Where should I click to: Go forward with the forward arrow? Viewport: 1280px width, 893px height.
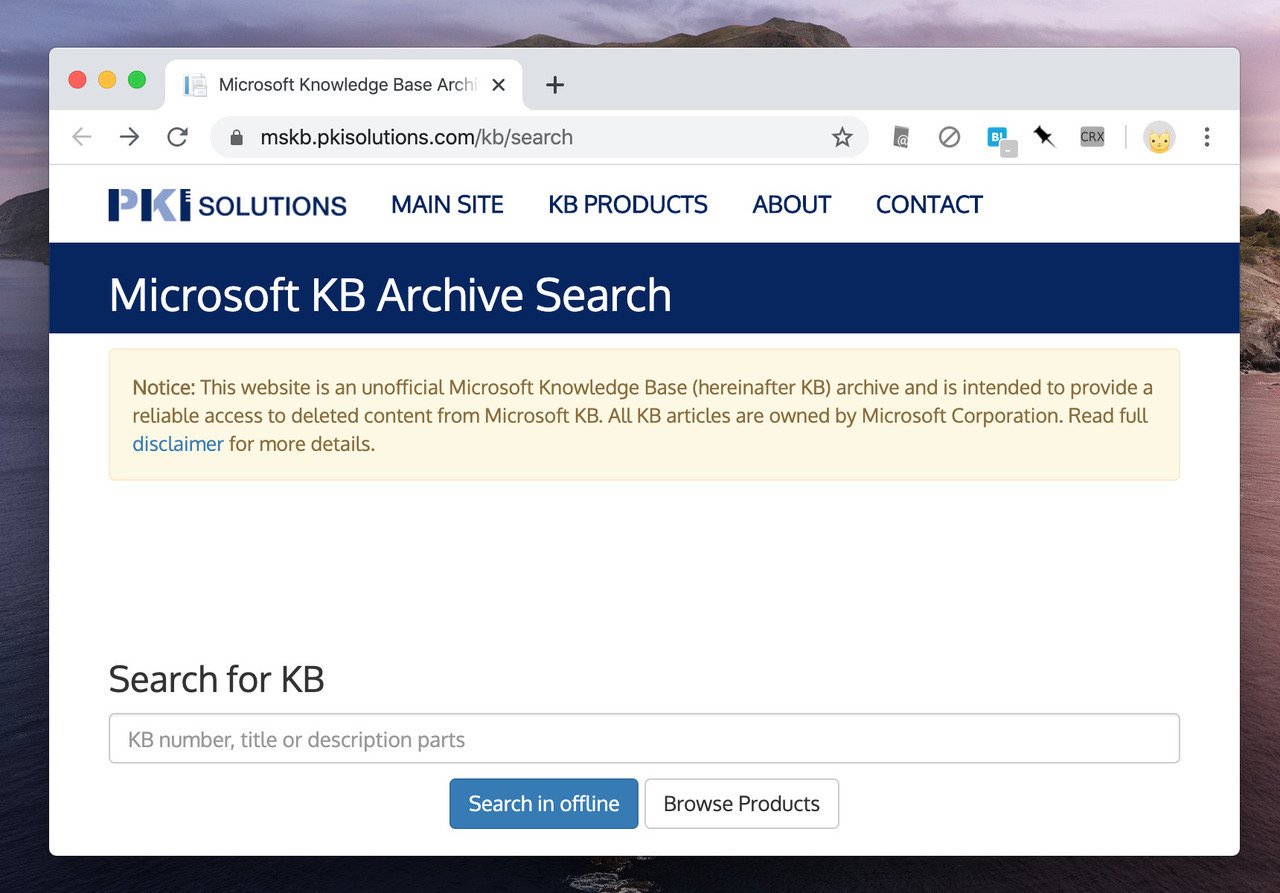(x=129, y=137)
